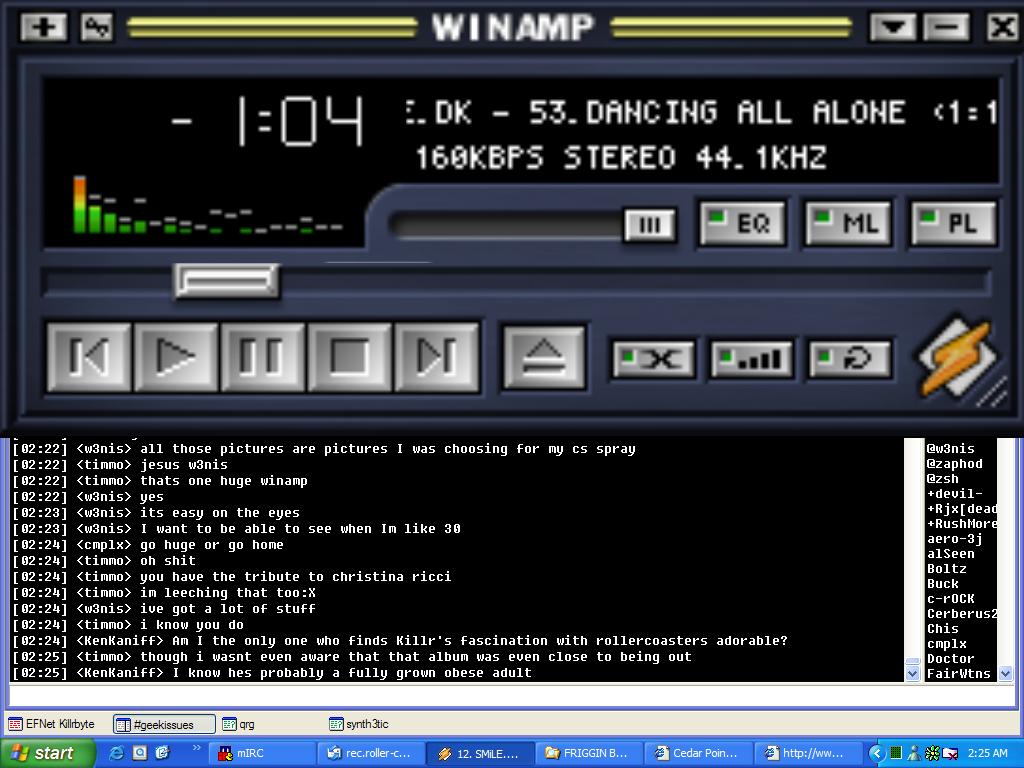Screen dimensions: 1024x768
Task: Toggle the crossfade bars button
Action: coord(752,359)
